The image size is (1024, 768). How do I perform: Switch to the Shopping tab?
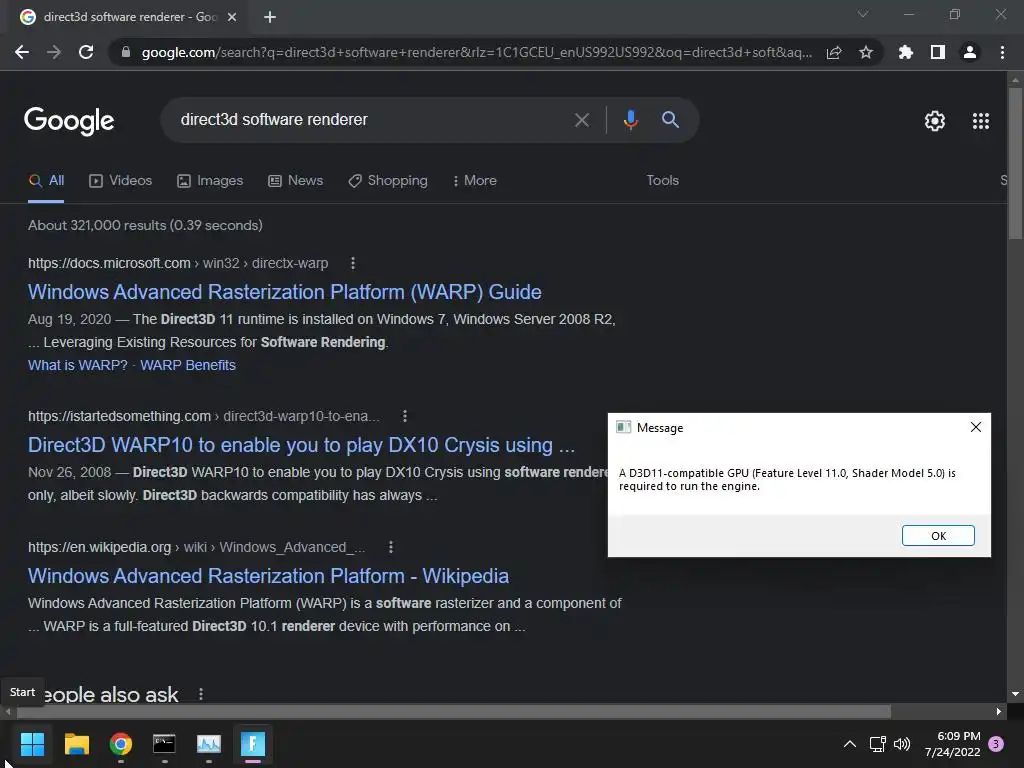[388, 181]
